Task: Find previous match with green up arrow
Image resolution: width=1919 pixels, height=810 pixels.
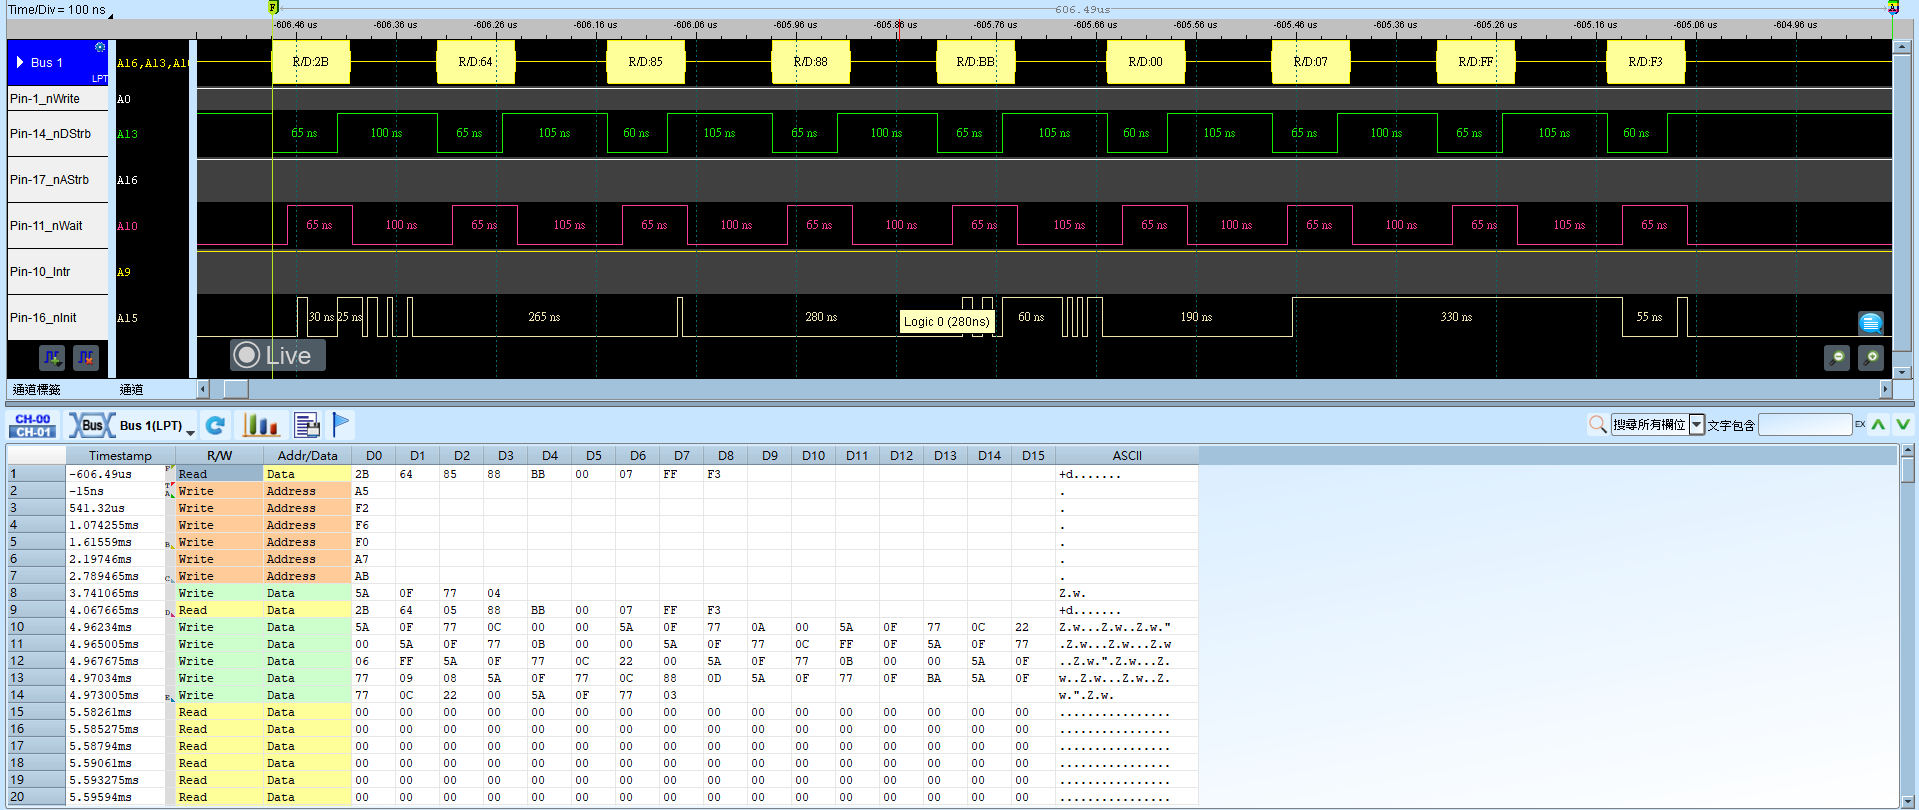Action: pos(1879,425)
